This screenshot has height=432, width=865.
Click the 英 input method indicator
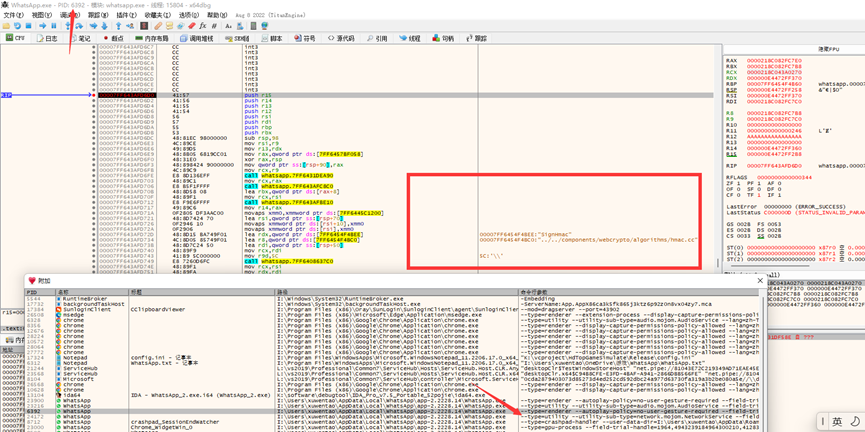836,422
